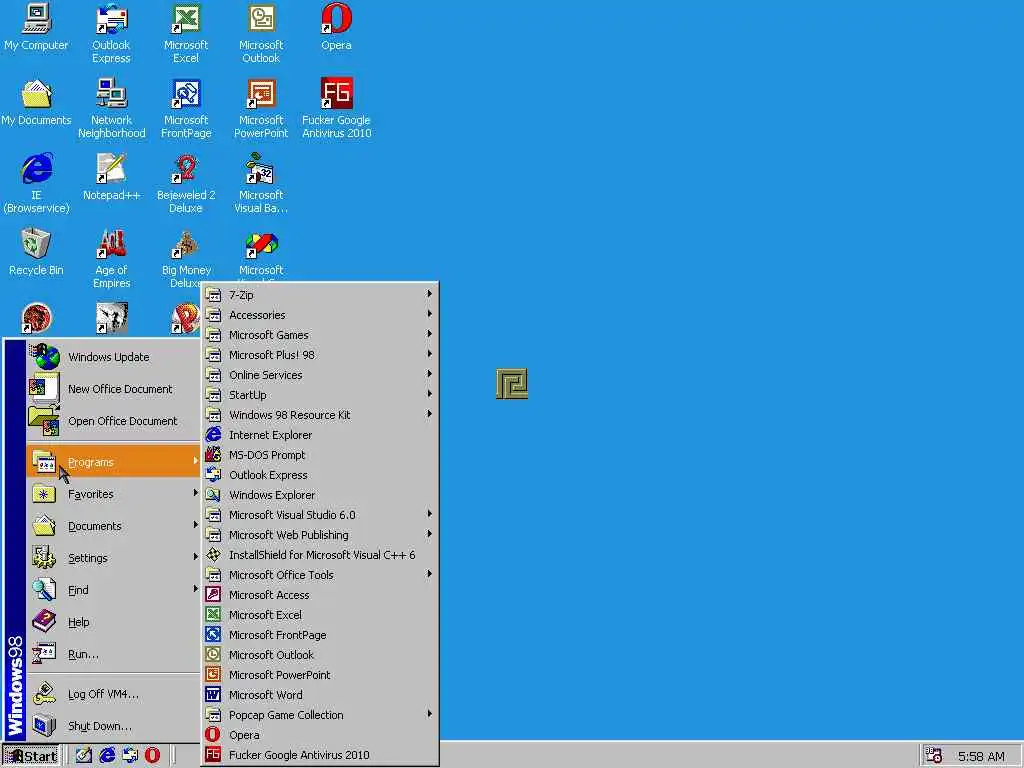Image resolution: width=1024 pixels, height=768 pixels.
Task: Expand the Accessories program folder
Action: pos(320,315)
